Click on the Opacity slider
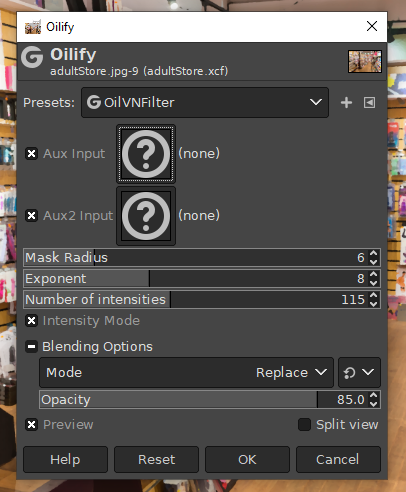The image size is (406, 492). tap(204, 399)
